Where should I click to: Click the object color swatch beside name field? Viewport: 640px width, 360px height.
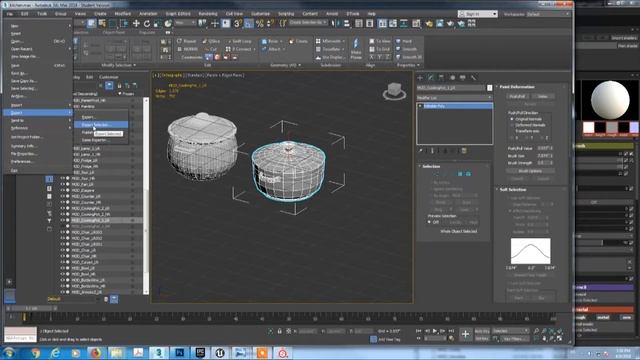click(x=489, y=88)
